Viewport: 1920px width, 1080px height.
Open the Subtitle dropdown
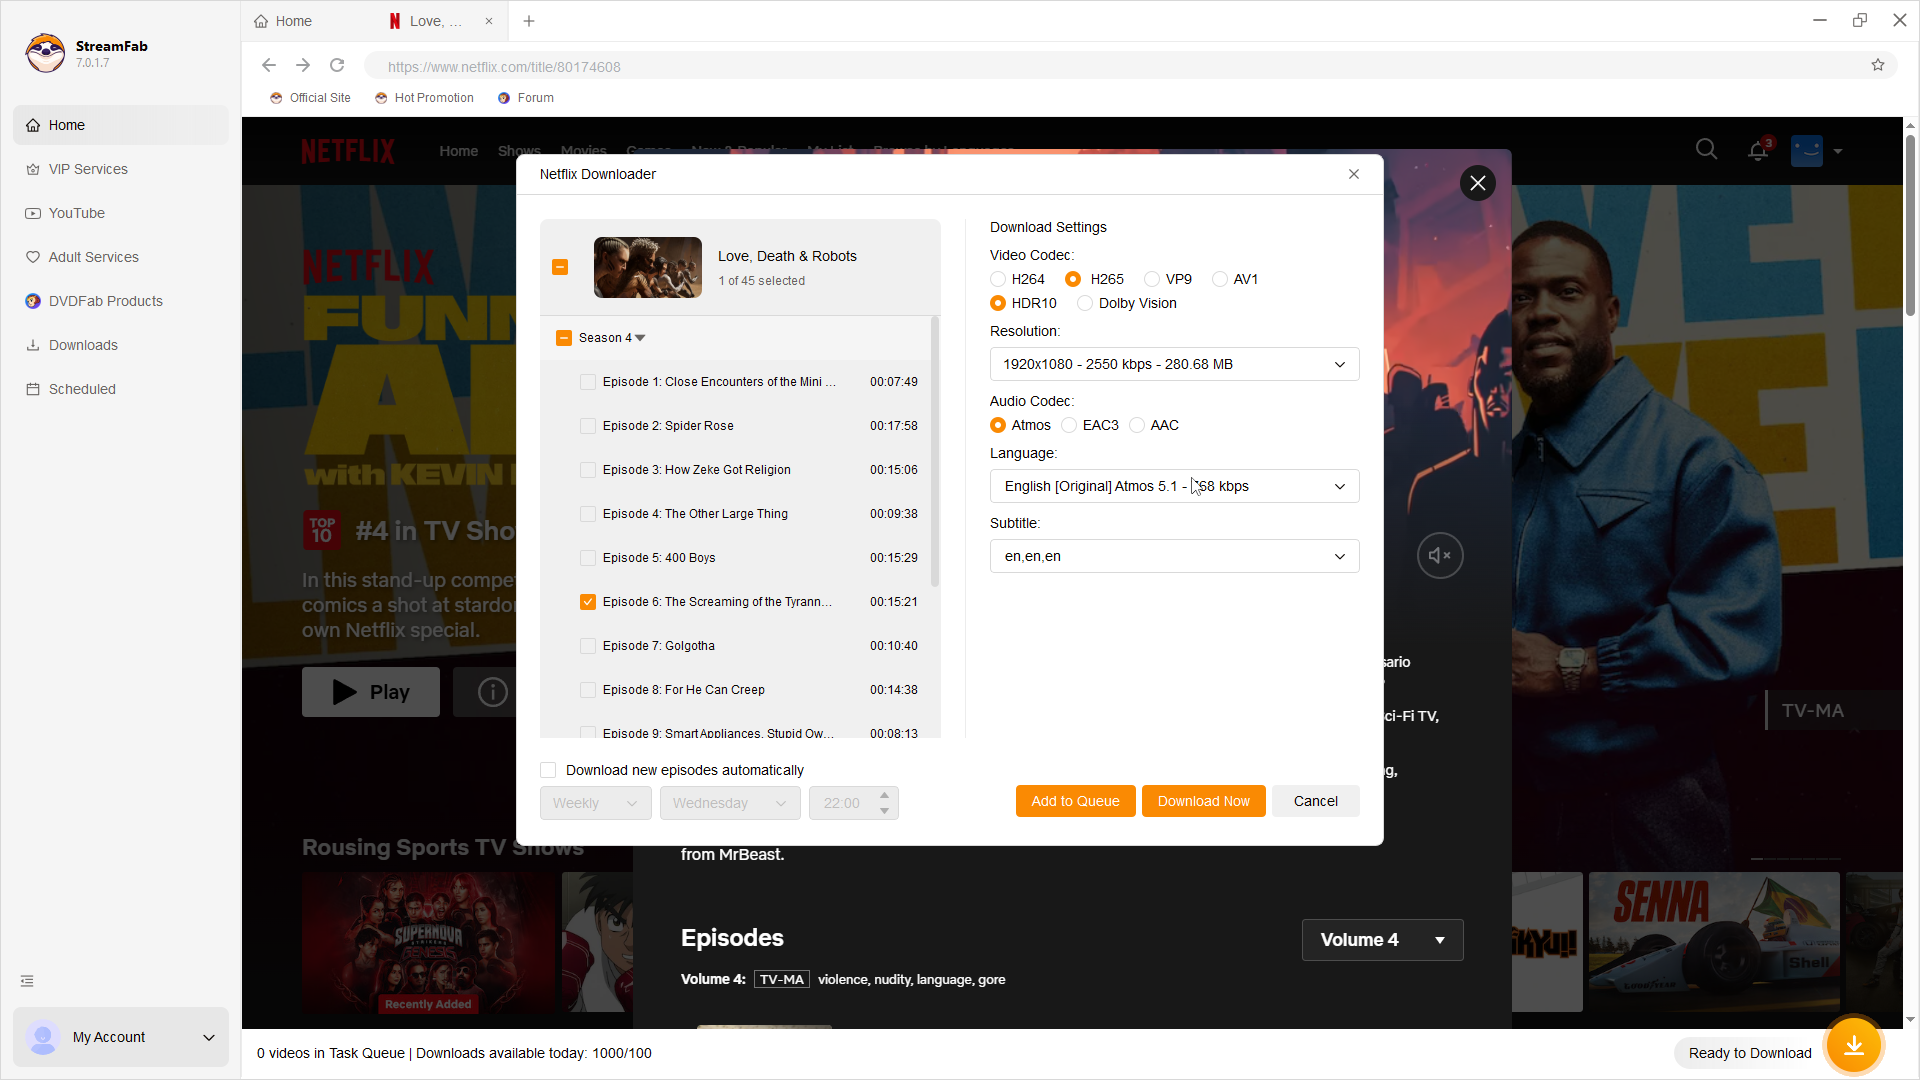pos(1174,556)
